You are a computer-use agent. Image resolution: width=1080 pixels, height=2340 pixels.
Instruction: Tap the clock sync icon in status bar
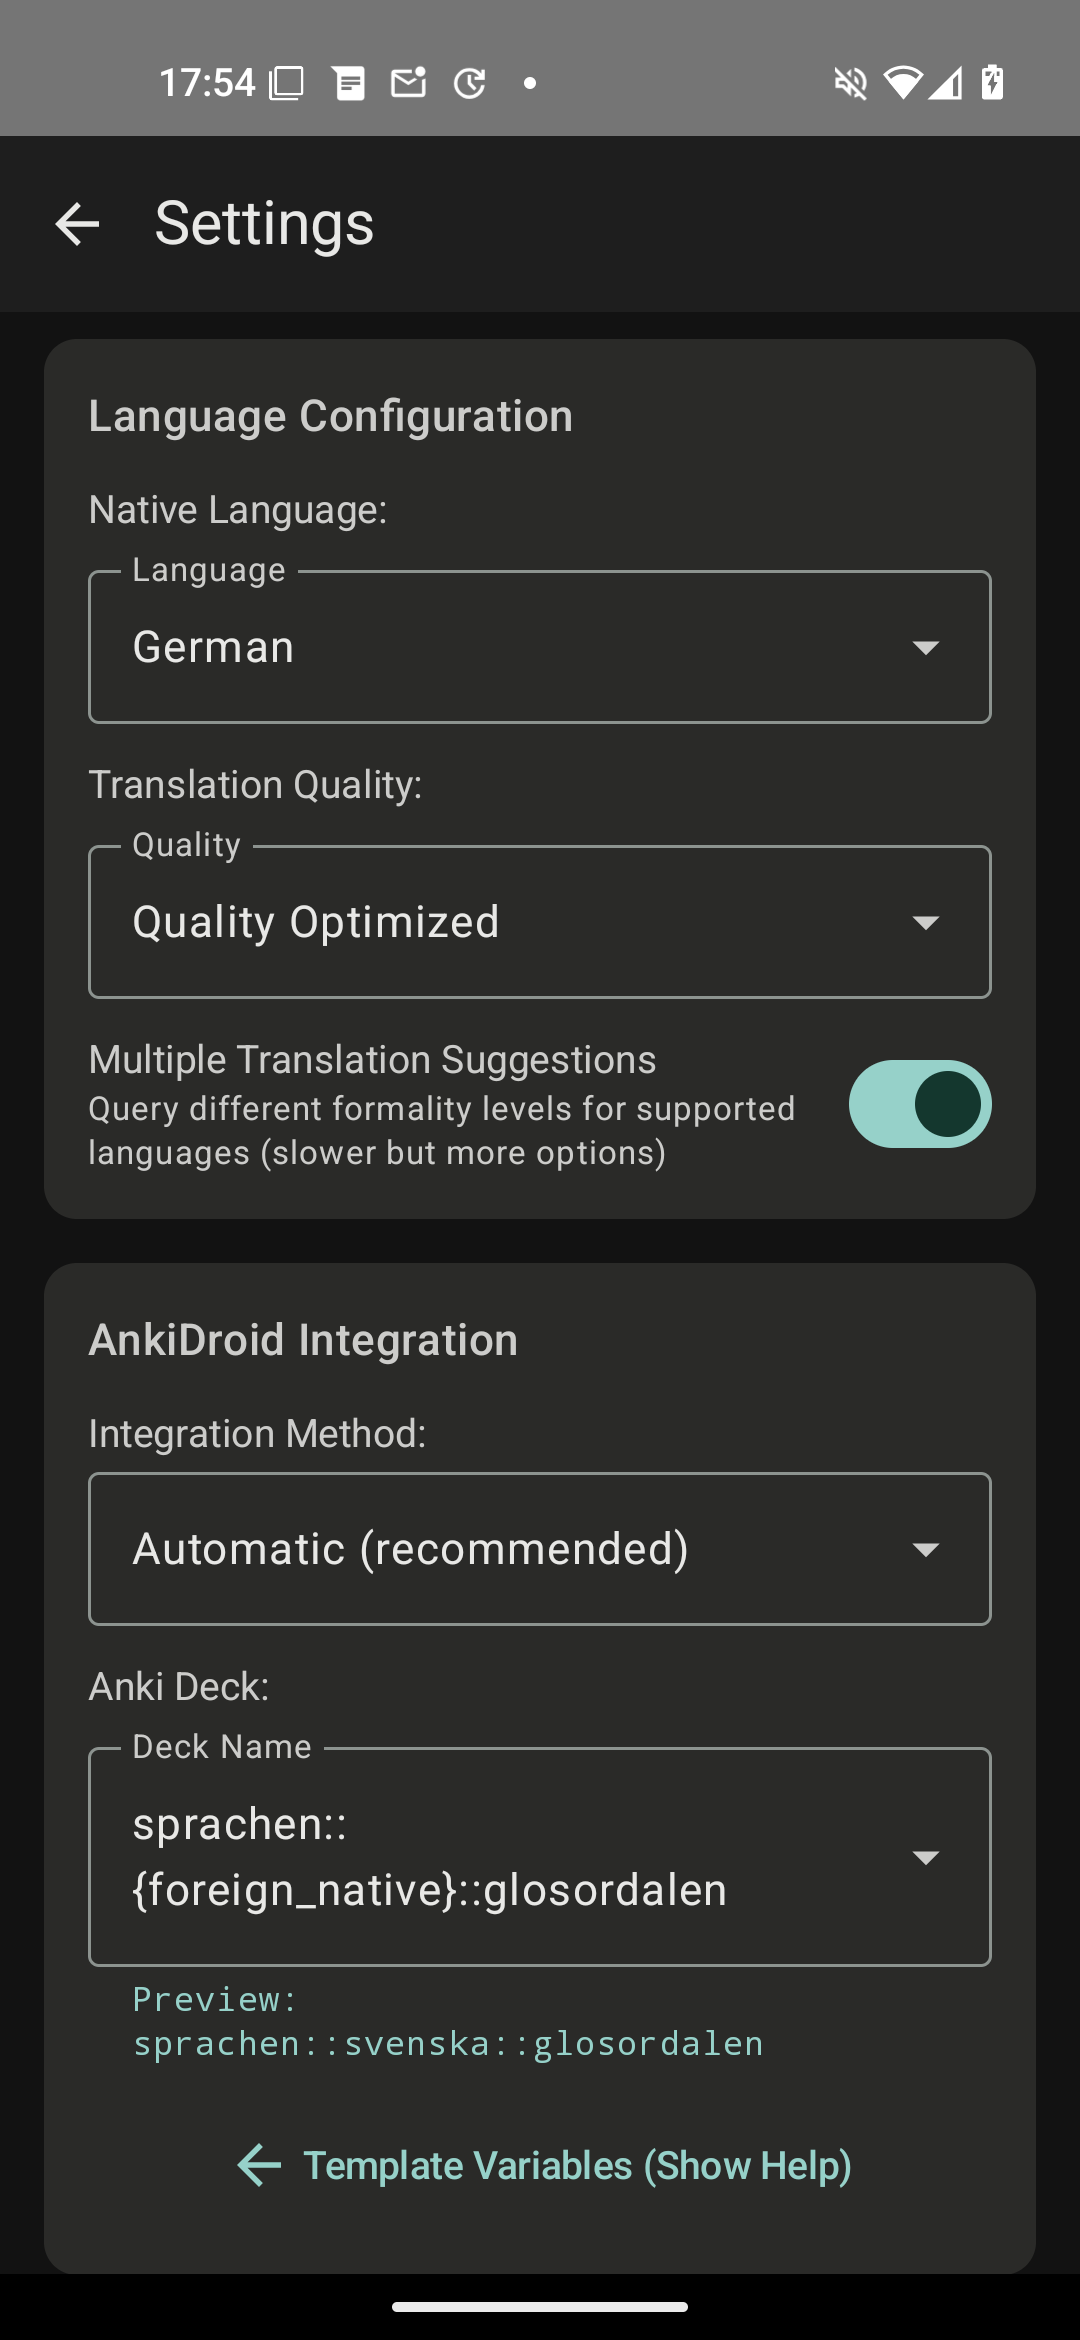click(x=469, y=83)
